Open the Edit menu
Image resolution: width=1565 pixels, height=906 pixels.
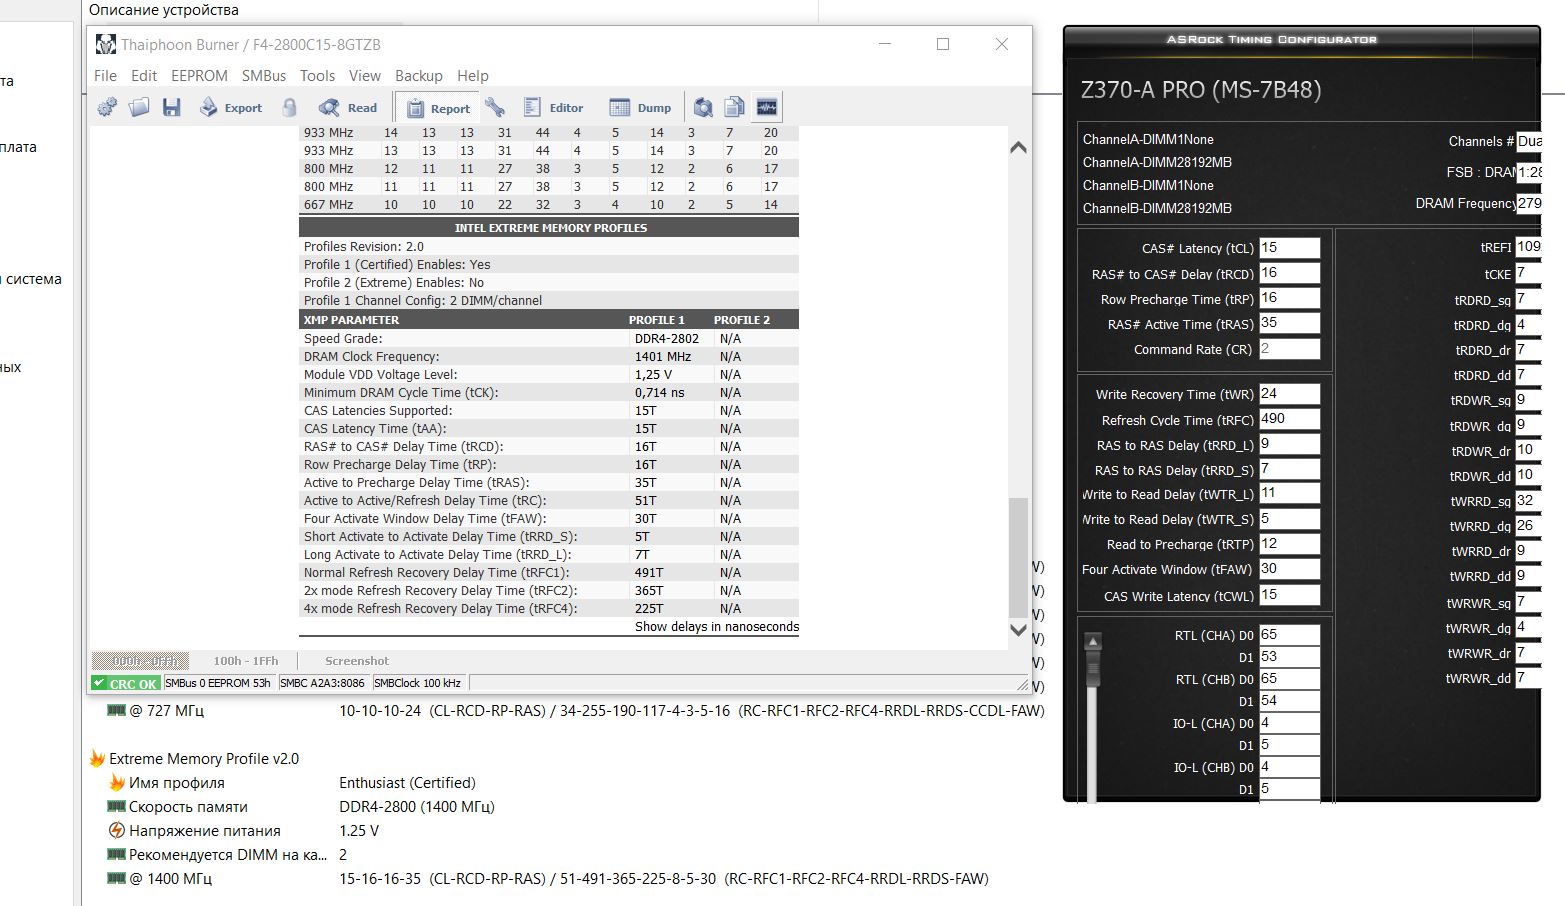point(144,76)
